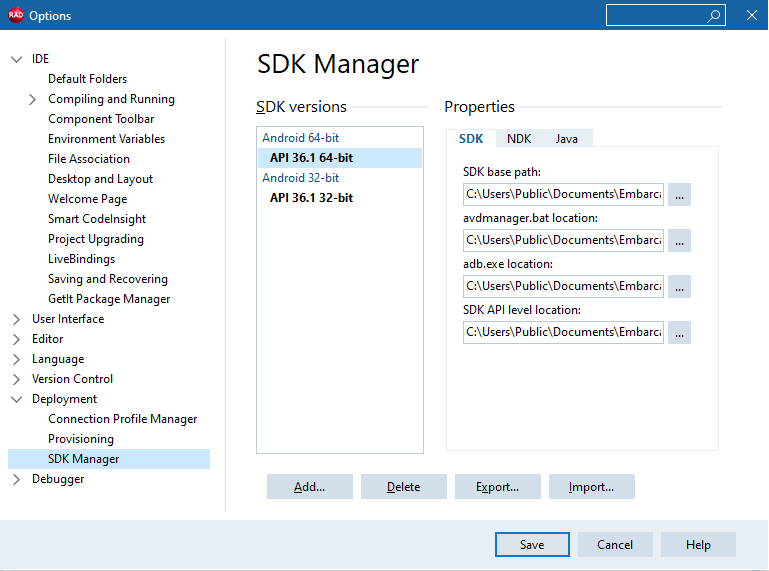Browse for avdmanager.bat location
Viewport: 769px width, 571px height.
[x=679, y=240]
